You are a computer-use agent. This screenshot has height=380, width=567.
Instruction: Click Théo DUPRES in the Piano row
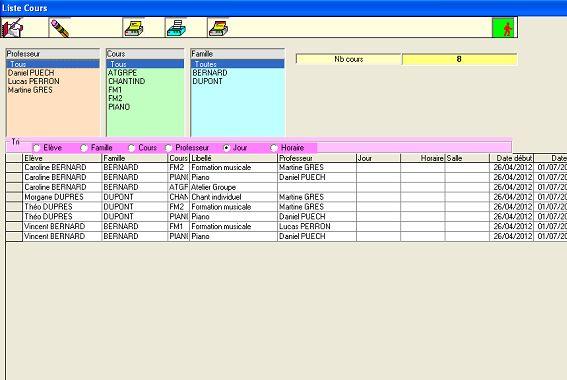pos(62,217)
